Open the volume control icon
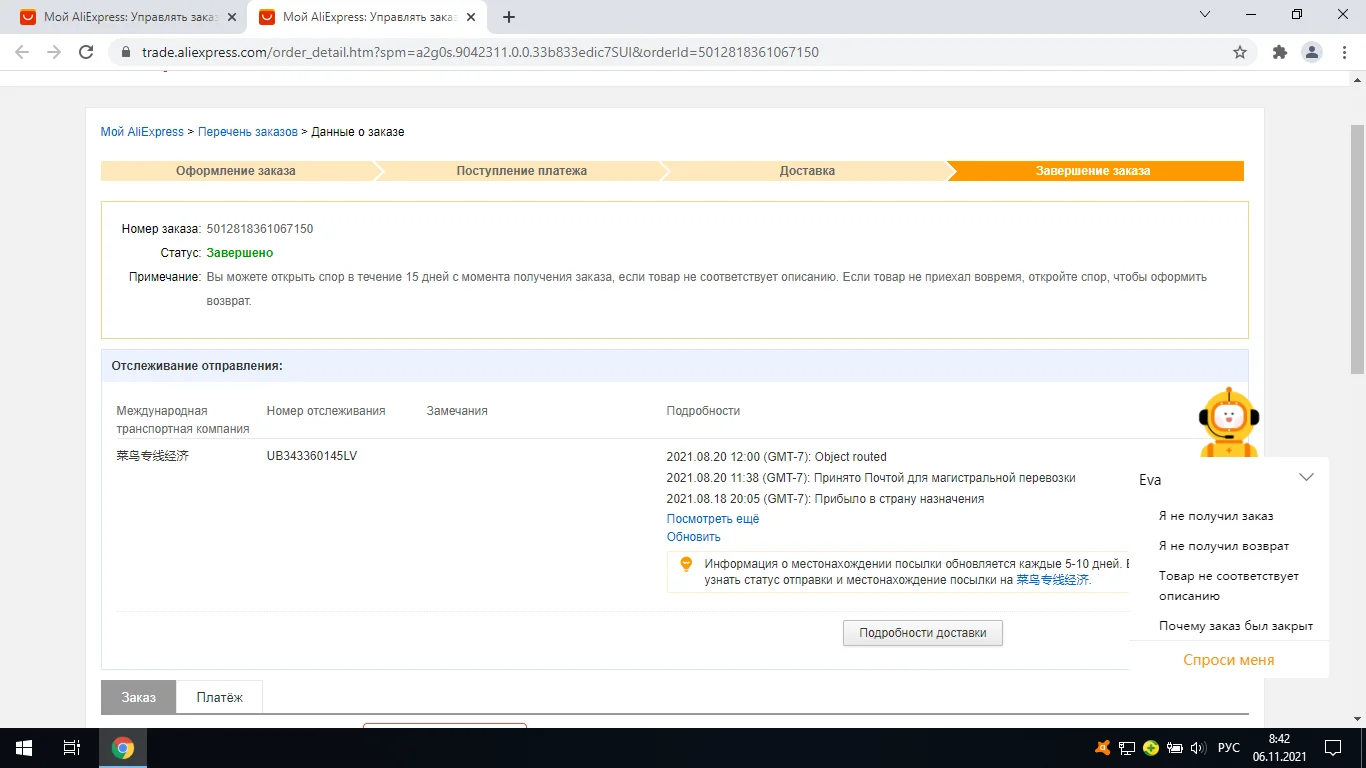 1198,748
